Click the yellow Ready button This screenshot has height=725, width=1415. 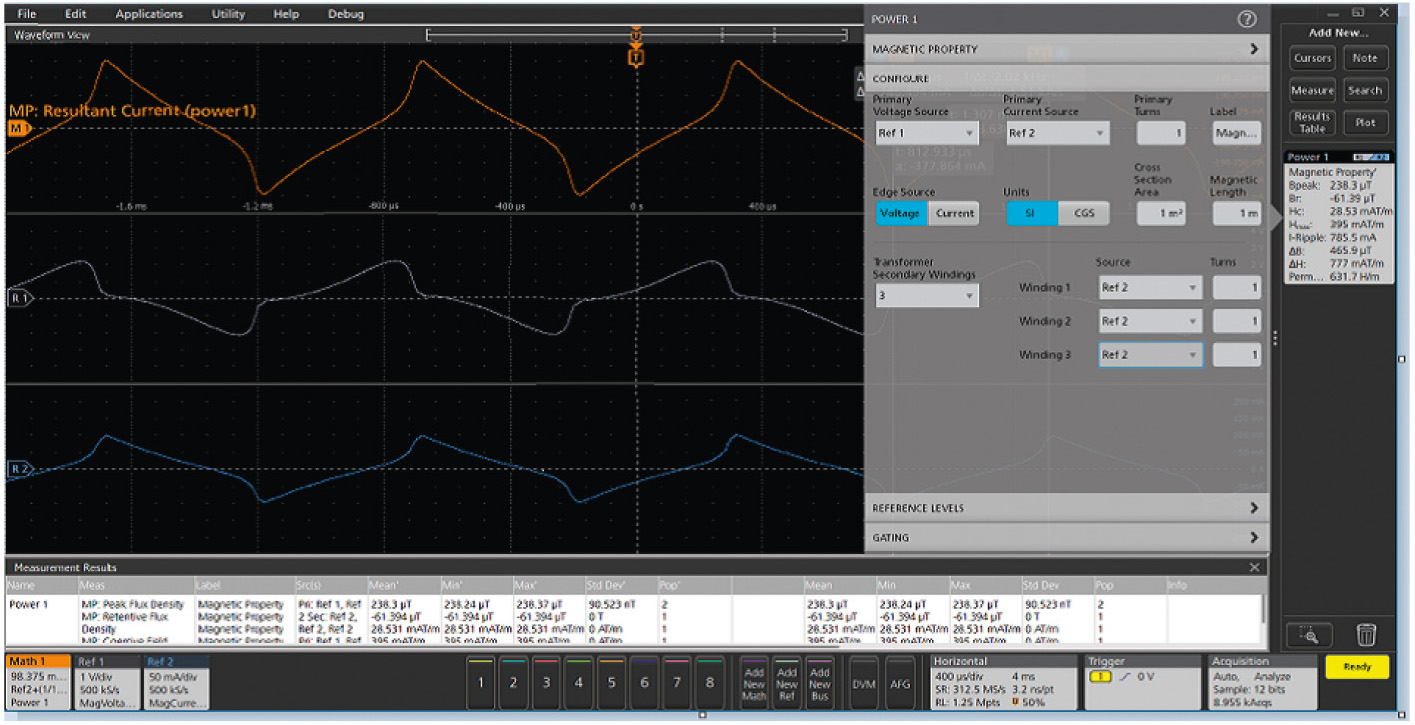[1357, 667]
